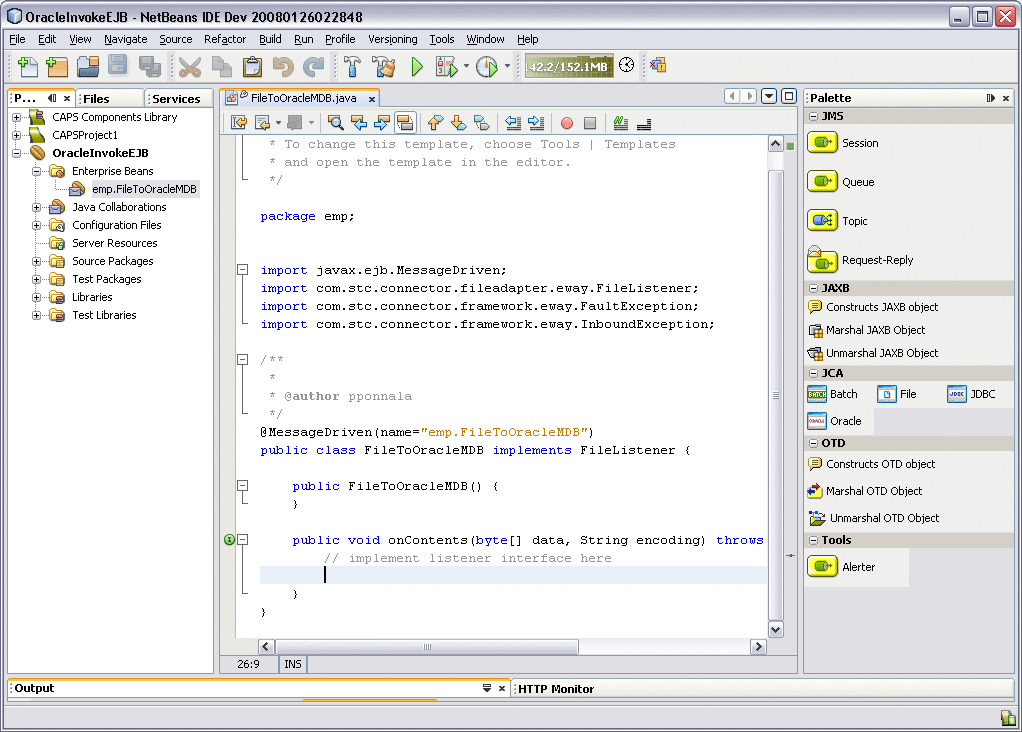Viewport: 1022px width, 732px height.
Task: Click the Build Main Project hammer icon
Action: (353, 67)
